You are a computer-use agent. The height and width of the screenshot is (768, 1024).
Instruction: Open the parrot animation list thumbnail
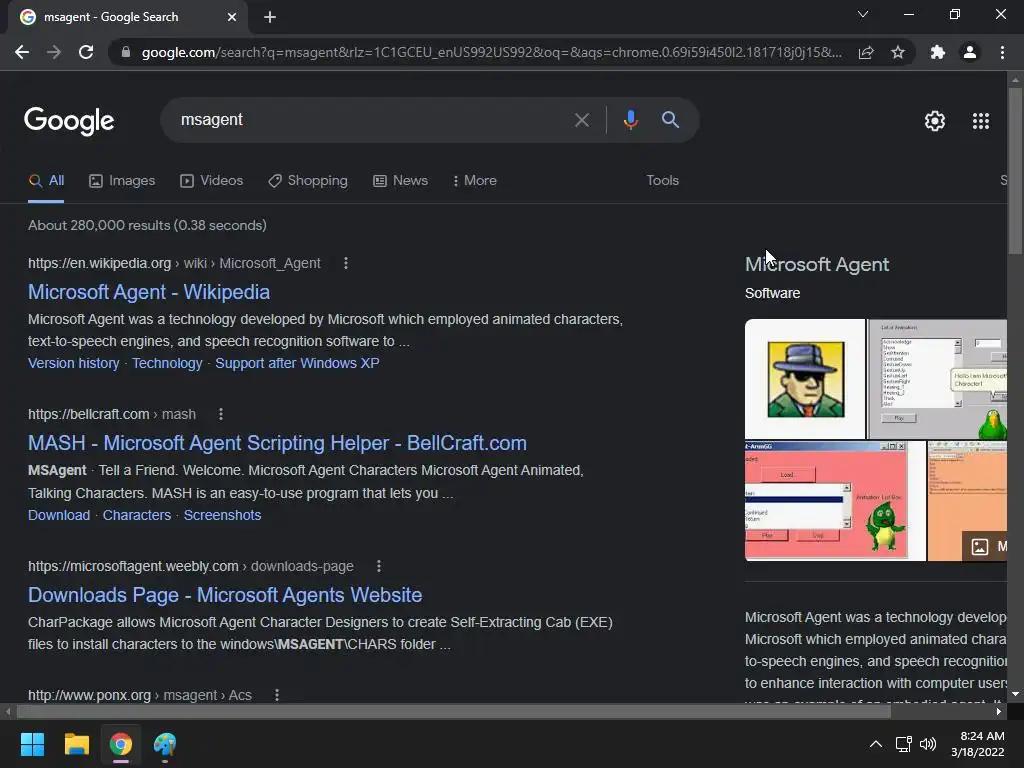coord(937,379)
